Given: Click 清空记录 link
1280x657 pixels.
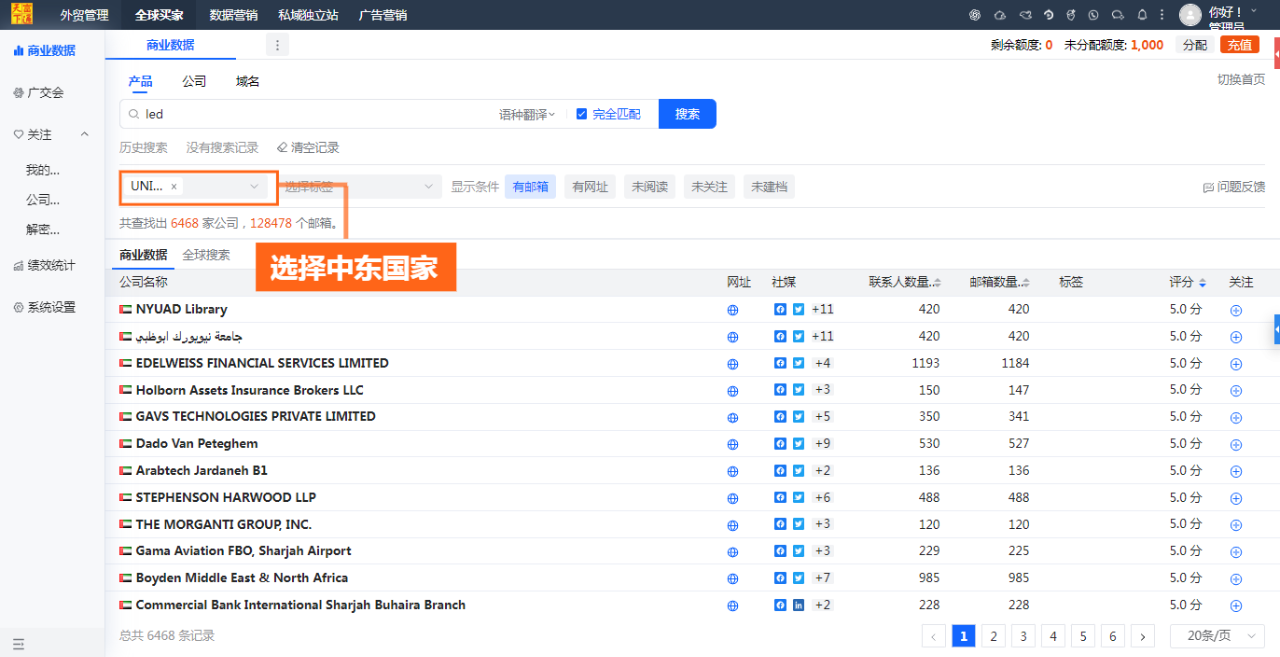Looking at the screenshot, I should click(308, 148).
